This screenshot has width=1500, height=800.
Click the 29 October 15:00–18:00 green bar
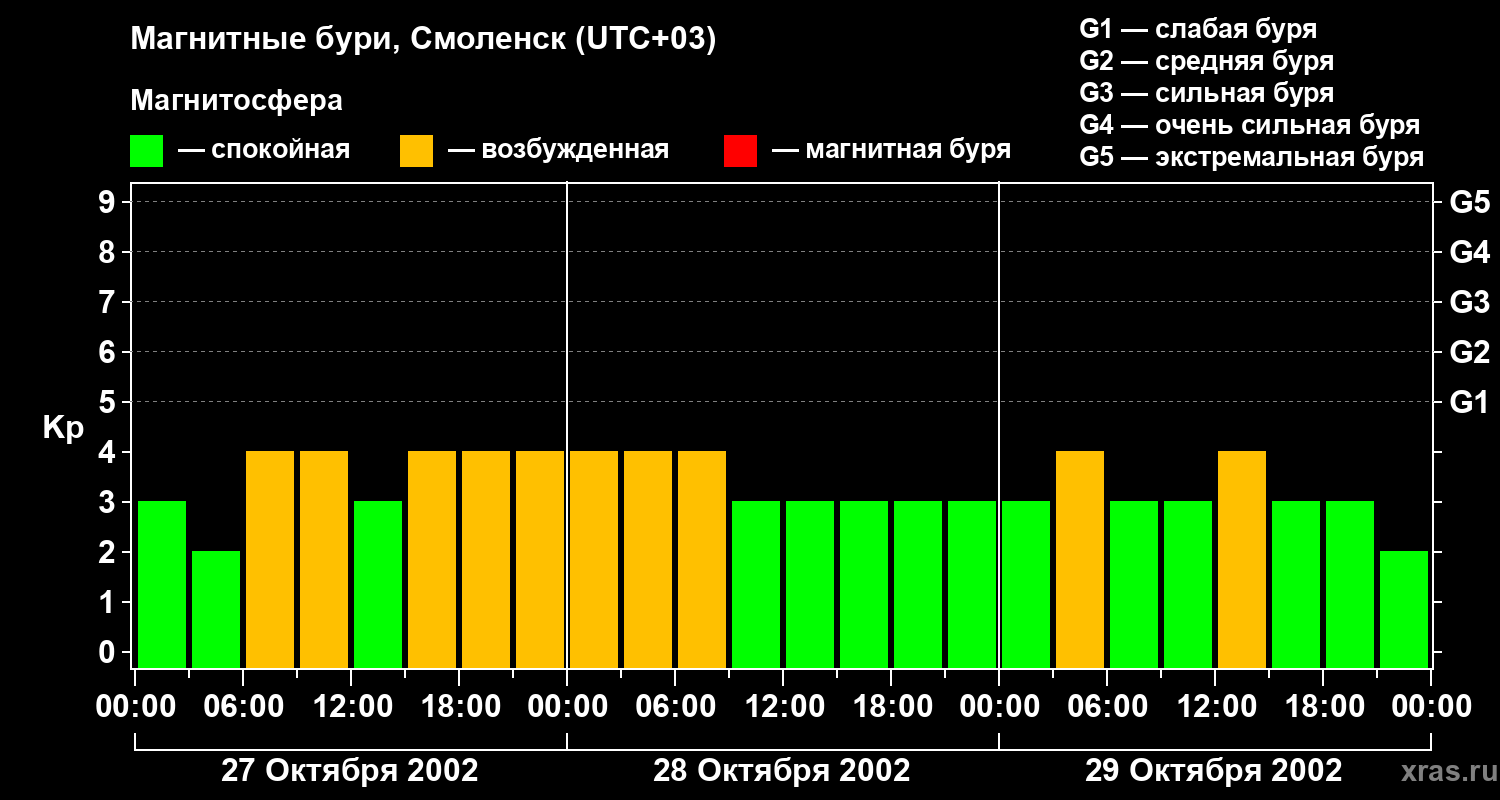(x=1296, y=584)
